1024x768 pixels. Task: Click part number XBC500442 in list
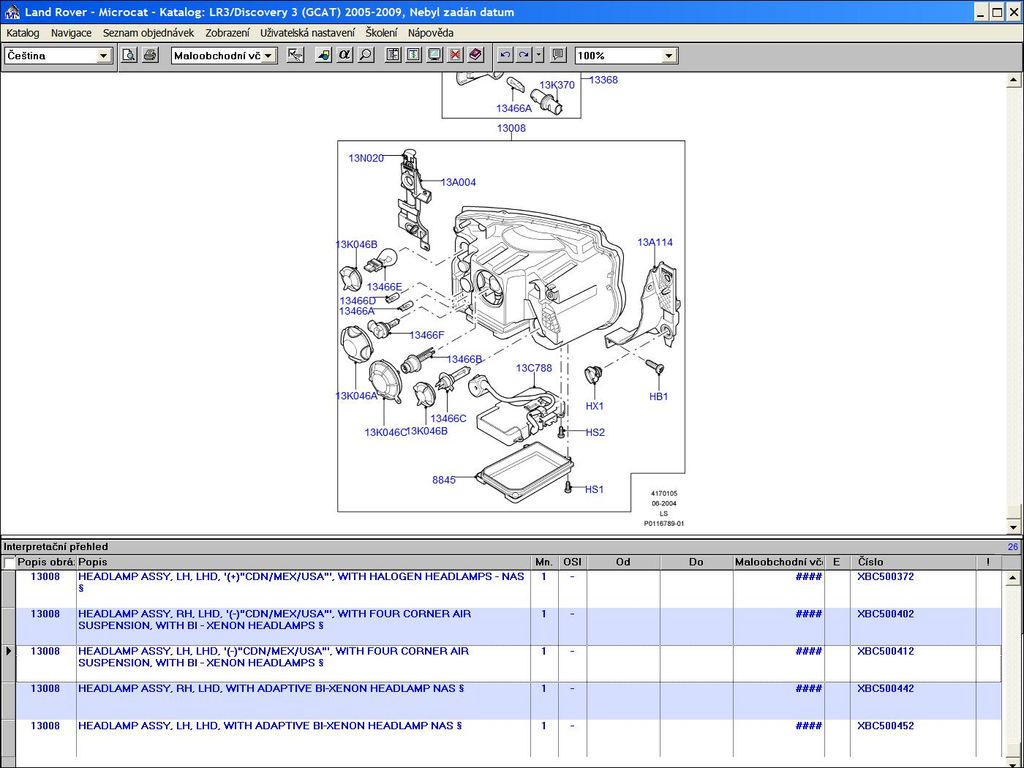(x=885, y=689)
